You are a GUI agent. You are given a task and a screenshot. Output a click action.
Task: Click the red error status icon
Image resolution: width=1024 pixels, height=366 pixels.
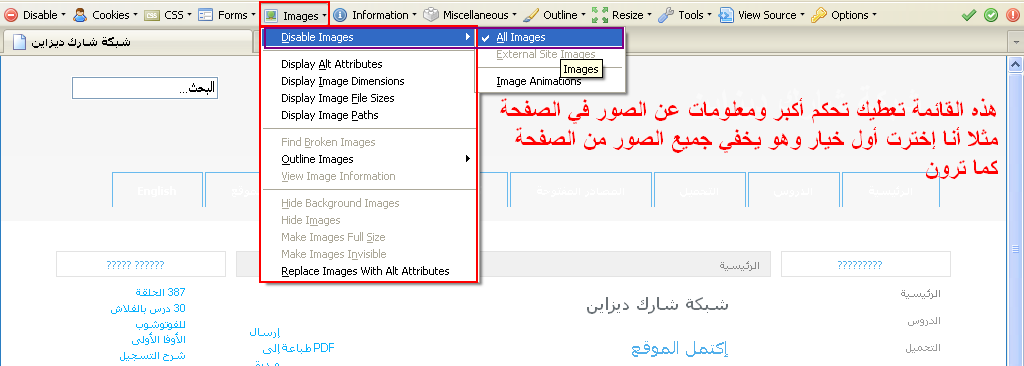click(1013, 15)
